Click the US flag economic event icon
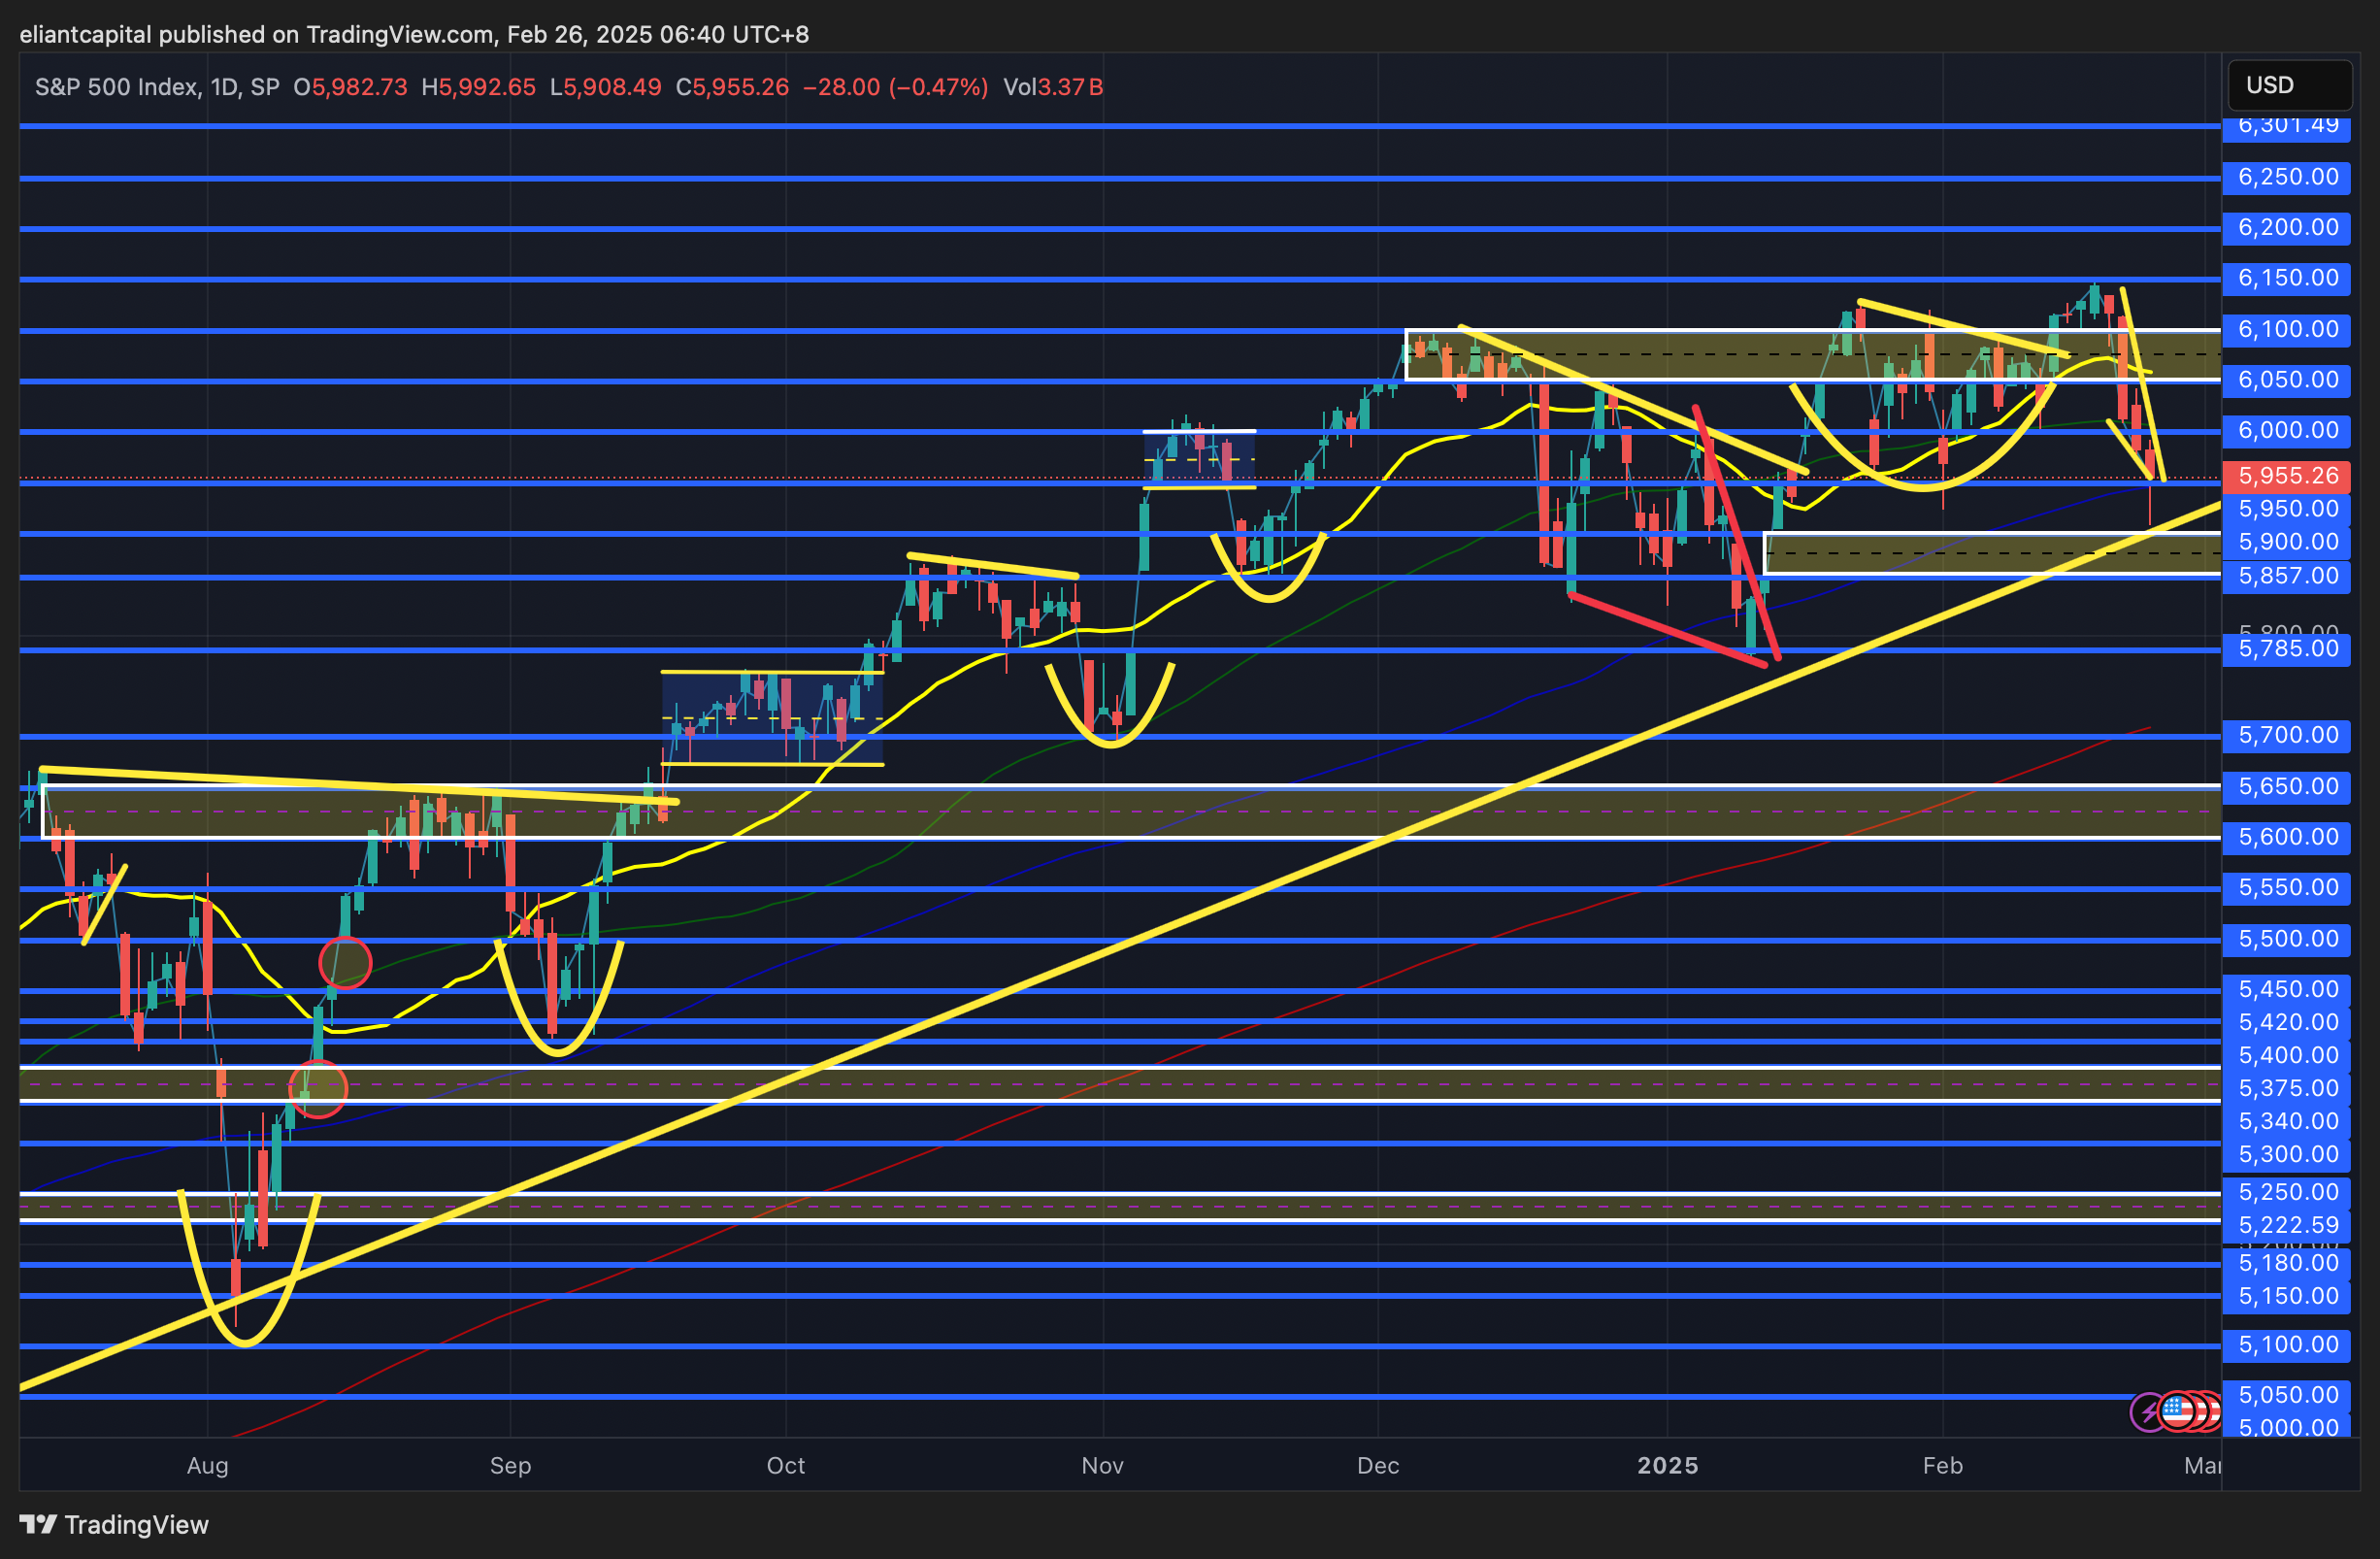This screenshot has height=1559, width=2380. pos(2177,1411)
